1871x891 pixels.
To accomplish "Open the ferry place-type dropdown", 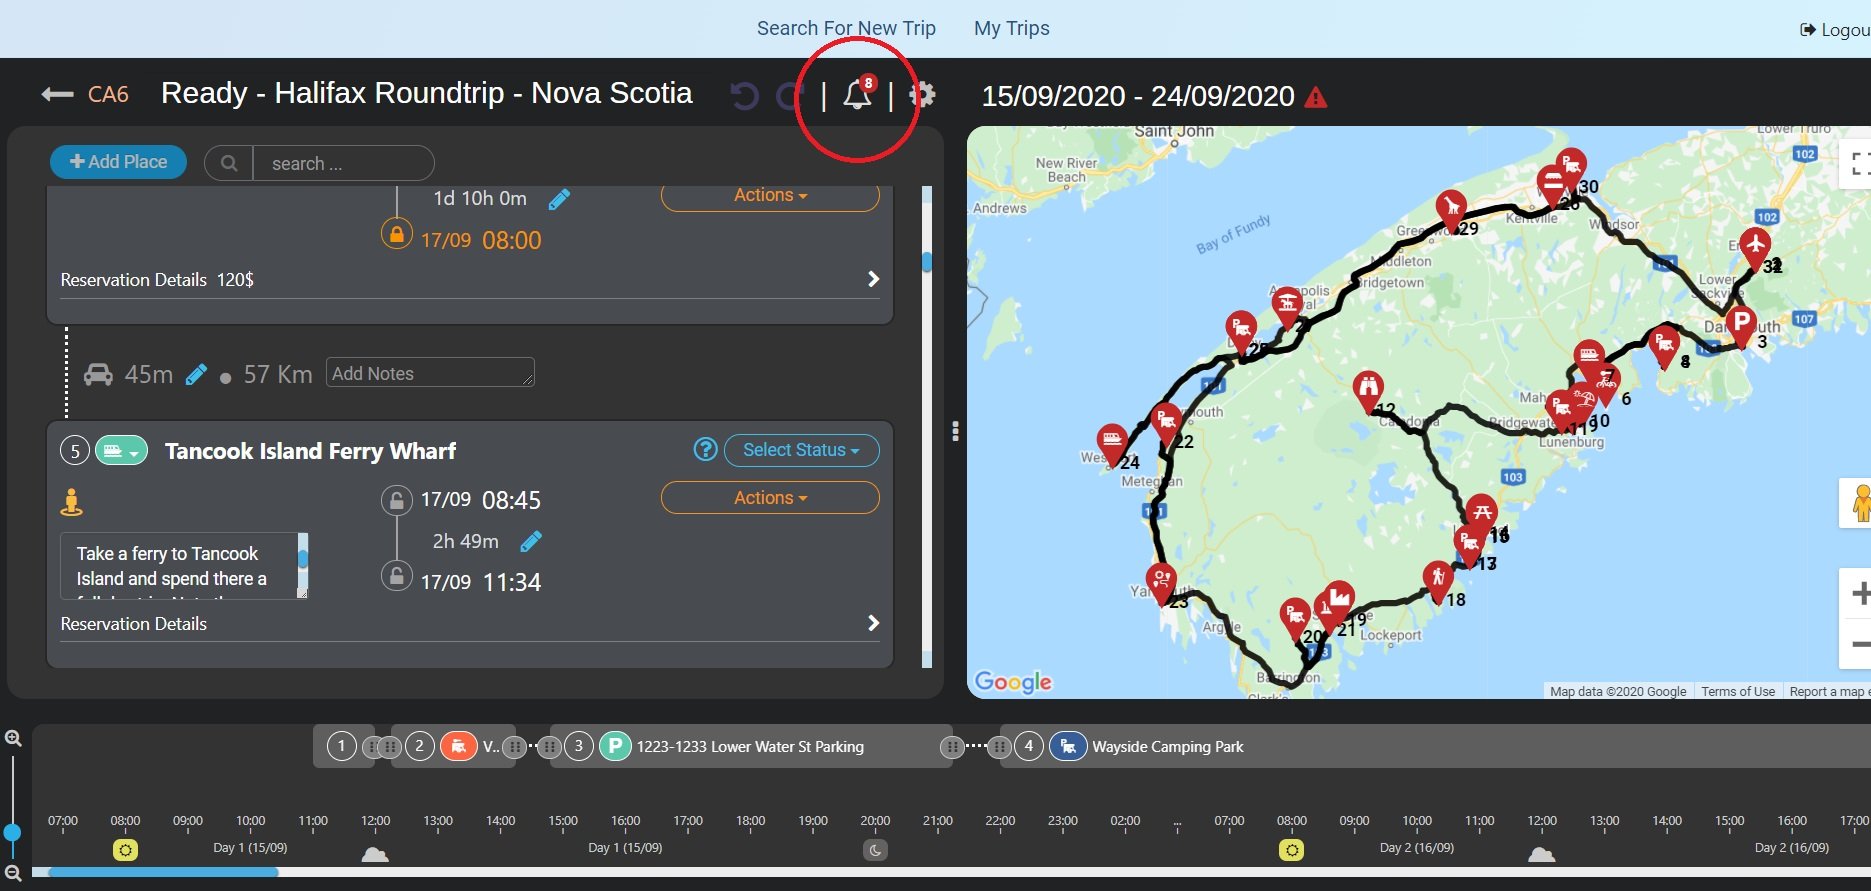I will (121, 451).
